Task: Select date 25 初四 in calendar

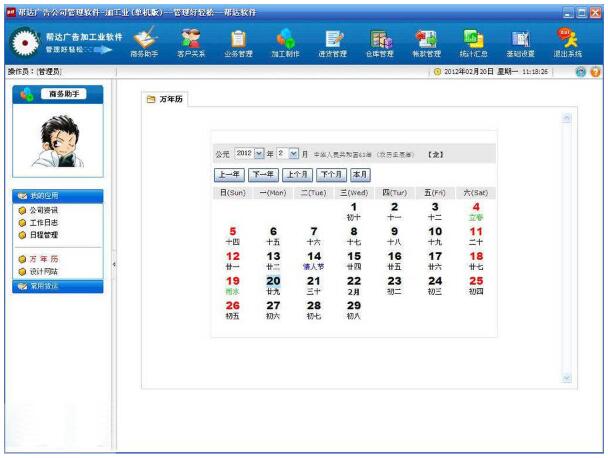Action: 476,285
